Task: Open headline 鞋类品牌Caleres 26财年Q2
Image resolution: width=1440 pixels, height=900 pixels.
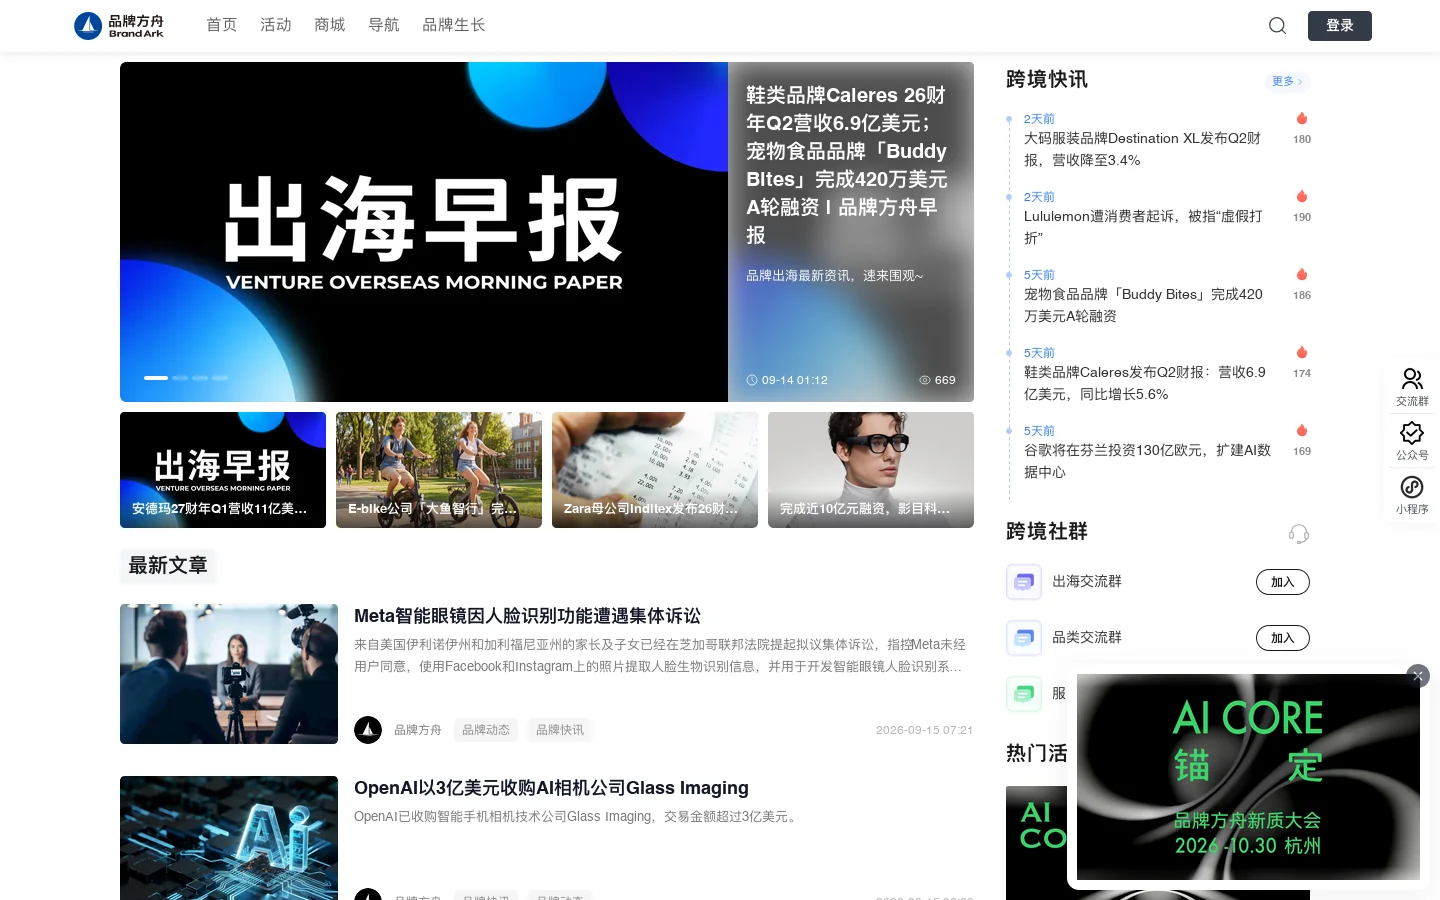Action: click(x=847, y=165)
